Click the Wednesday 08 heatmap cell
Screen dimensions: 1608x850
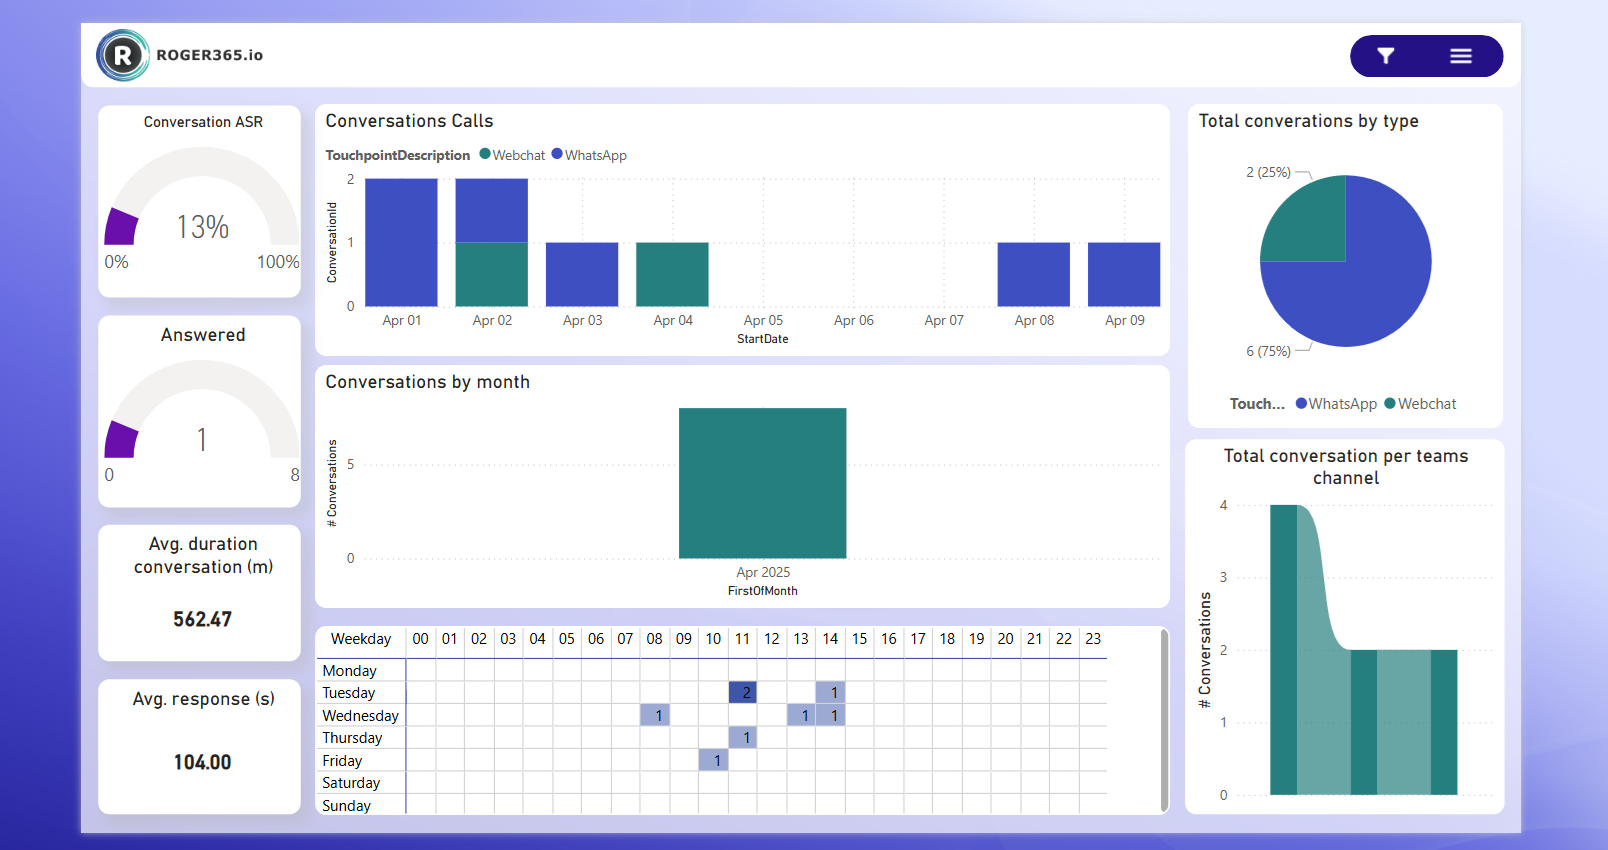click(x=655, y=715)
